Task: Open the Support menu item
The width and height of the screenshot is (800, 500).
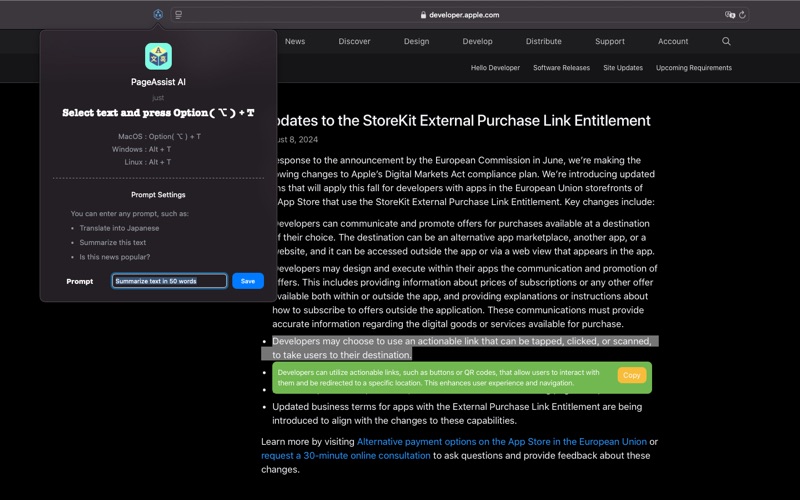Action: point(610,41)
